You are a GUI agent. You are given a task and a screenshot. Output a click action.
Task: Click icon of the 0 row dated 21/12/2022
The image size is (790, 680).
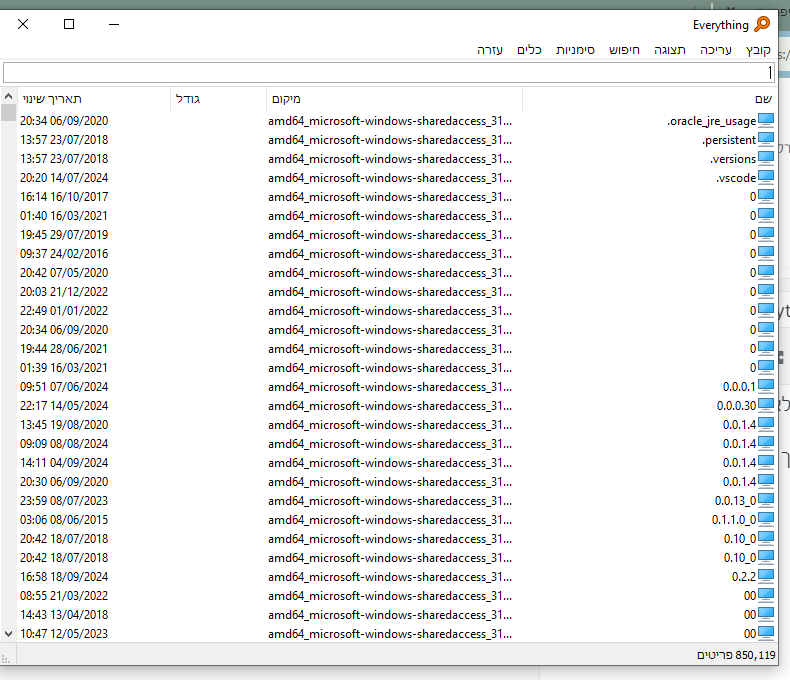coord(766,292)
